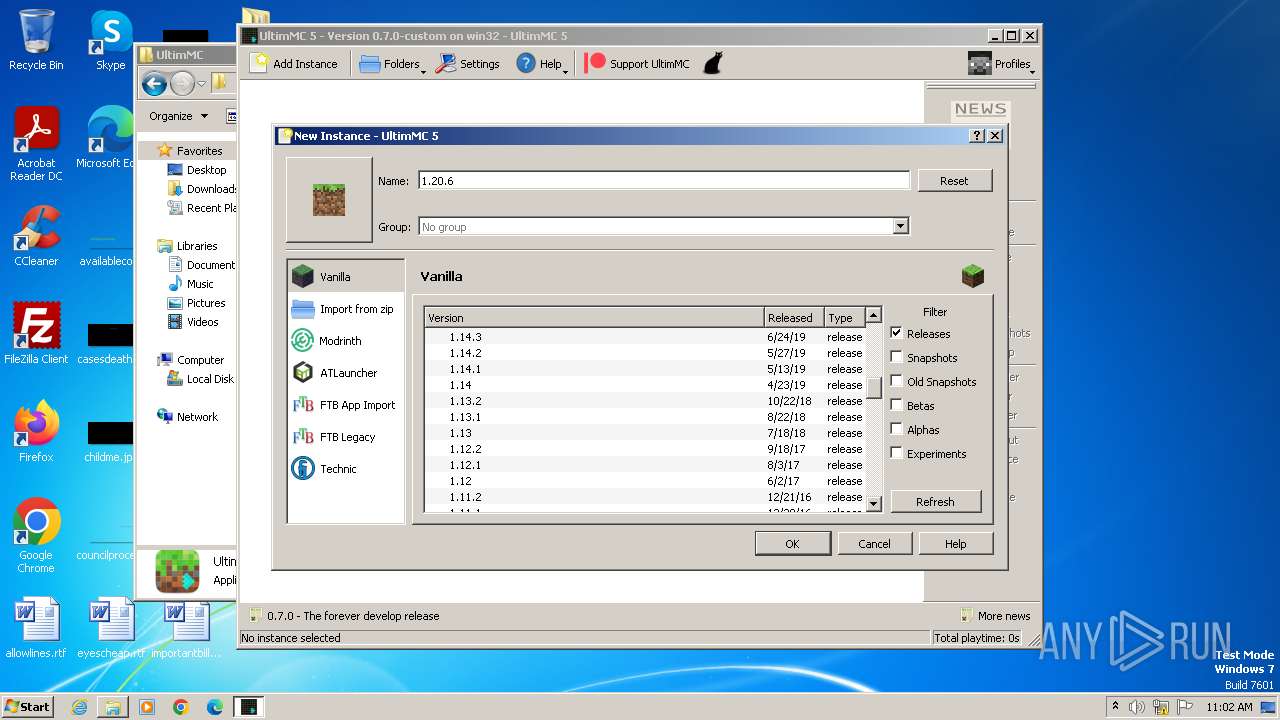Open Acrobat Reader DC desktop icon
The height and width of the screenshot is (720, 1280).
point(36,144)
